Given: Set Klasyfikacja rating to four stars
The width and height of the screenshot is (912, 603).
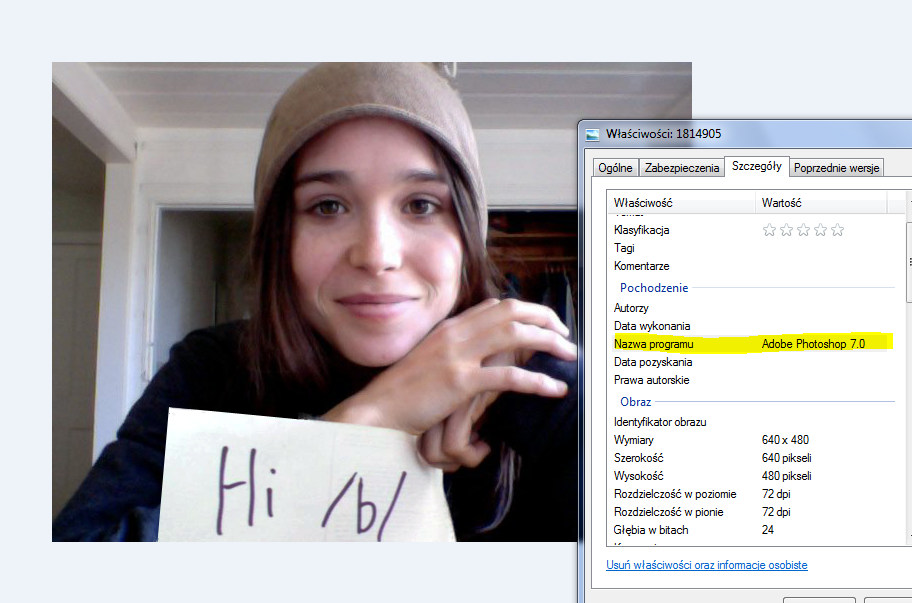Looking at the screenshot, I should click(820, 230).
